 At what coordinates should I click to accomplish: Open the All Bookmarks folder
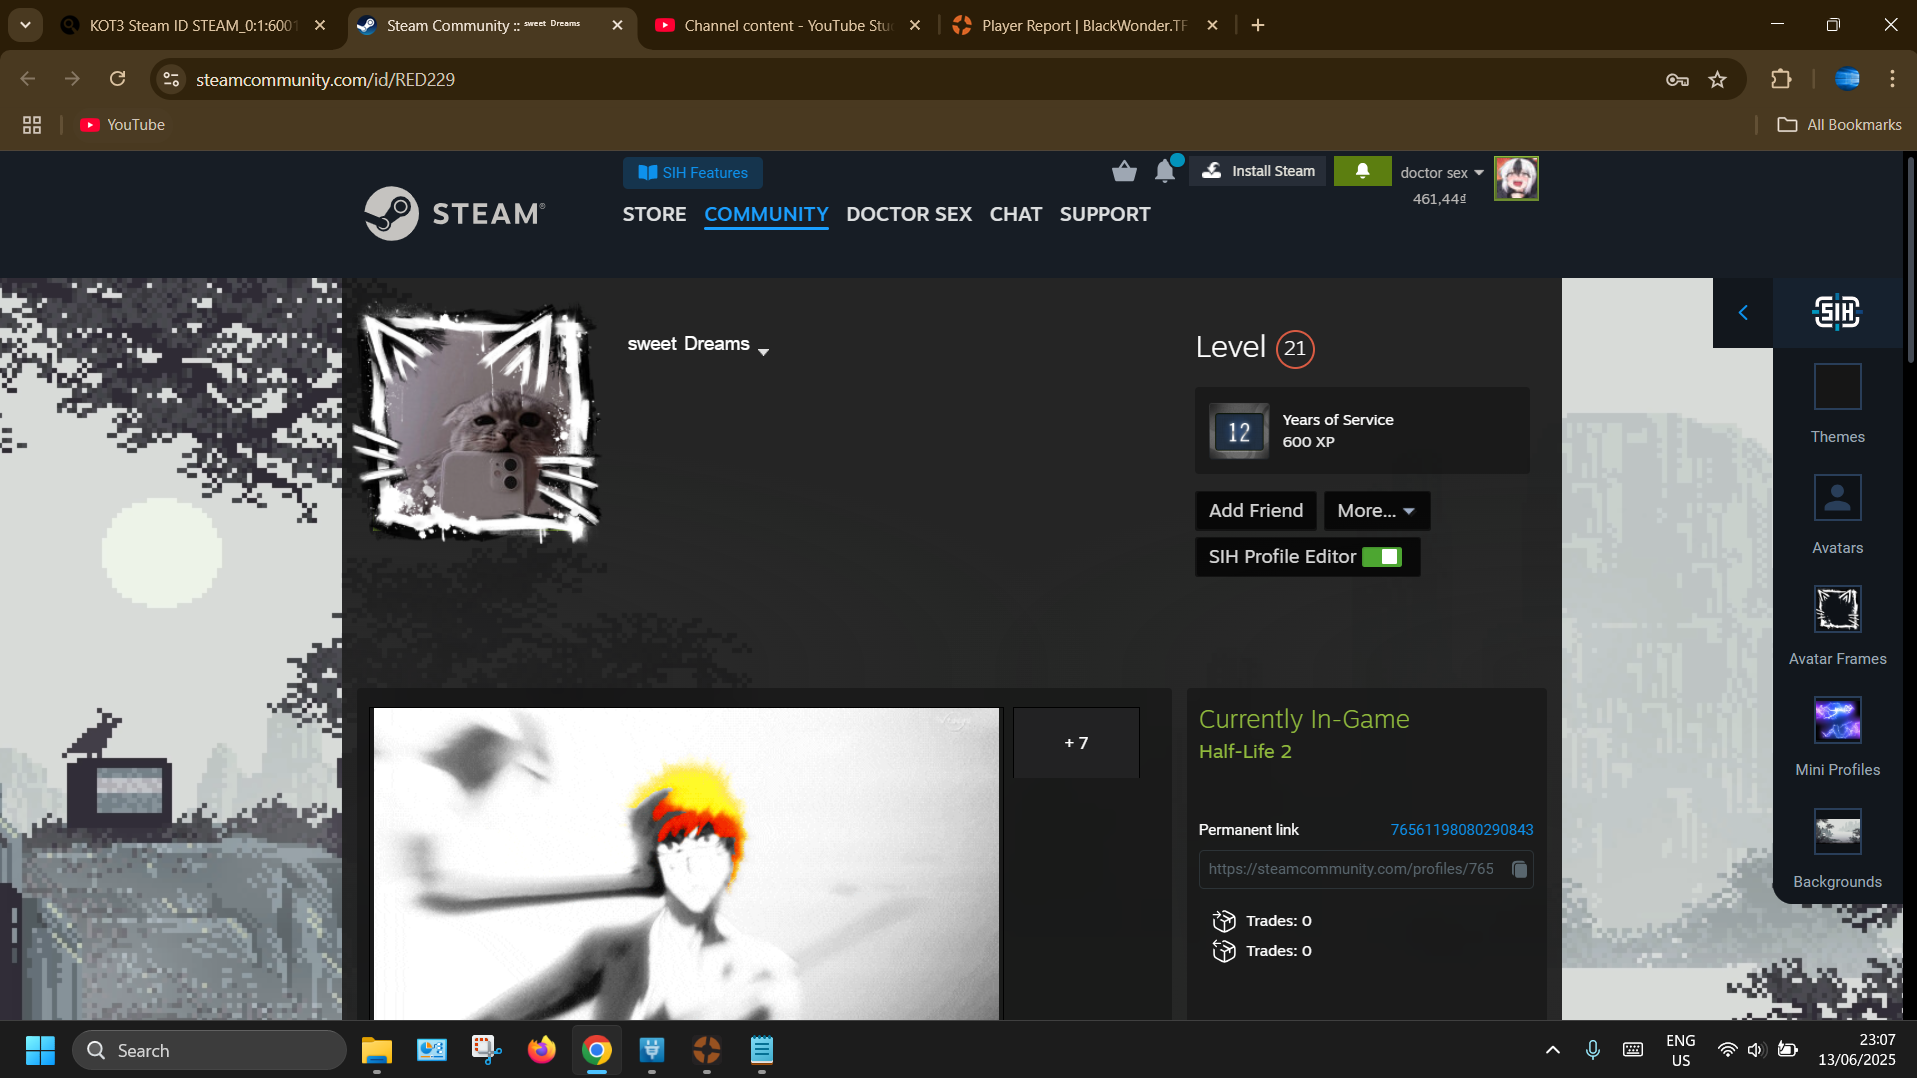[x=1839, y=125]
